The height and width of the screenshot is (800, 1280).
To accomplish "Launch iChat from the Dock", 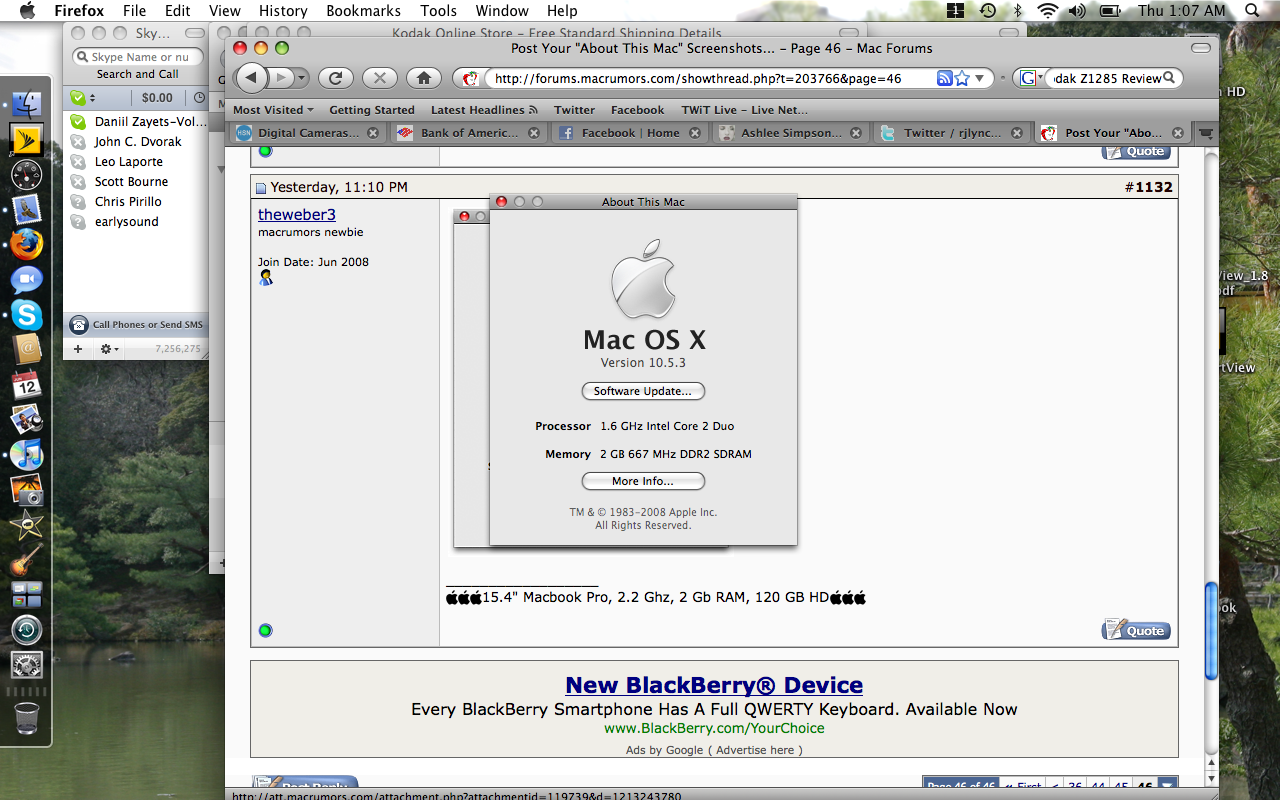I will (27, 280).
